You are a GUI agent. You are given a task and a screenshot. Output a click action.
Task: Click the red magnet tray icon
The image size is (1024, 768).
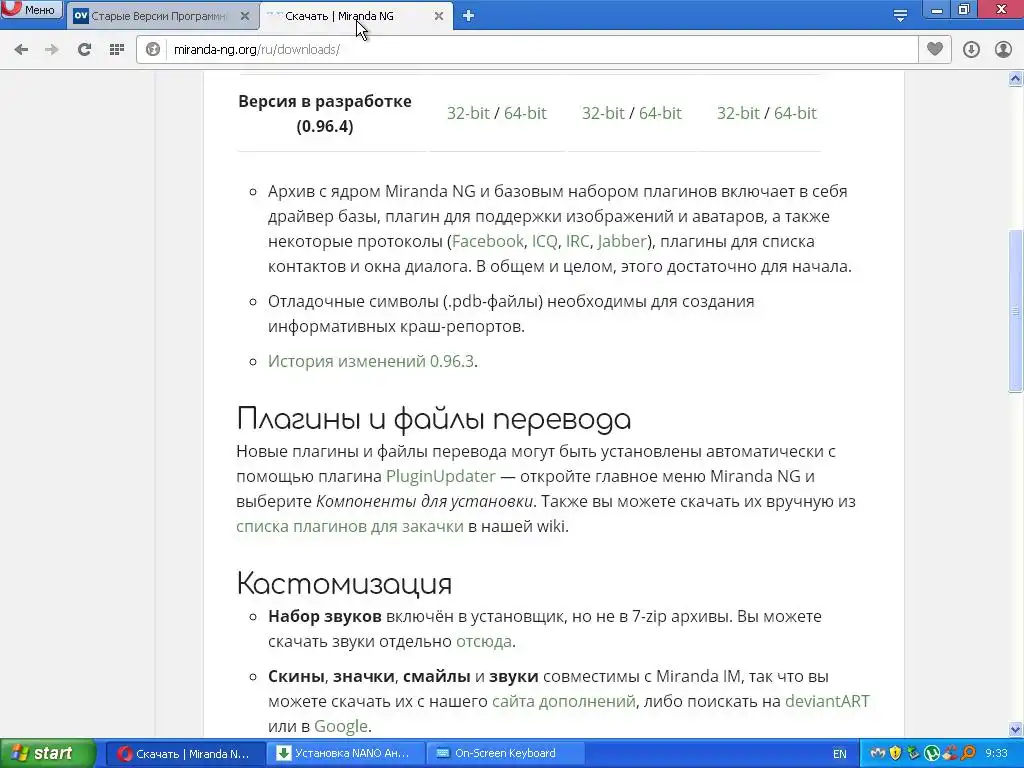pos(950,754)
